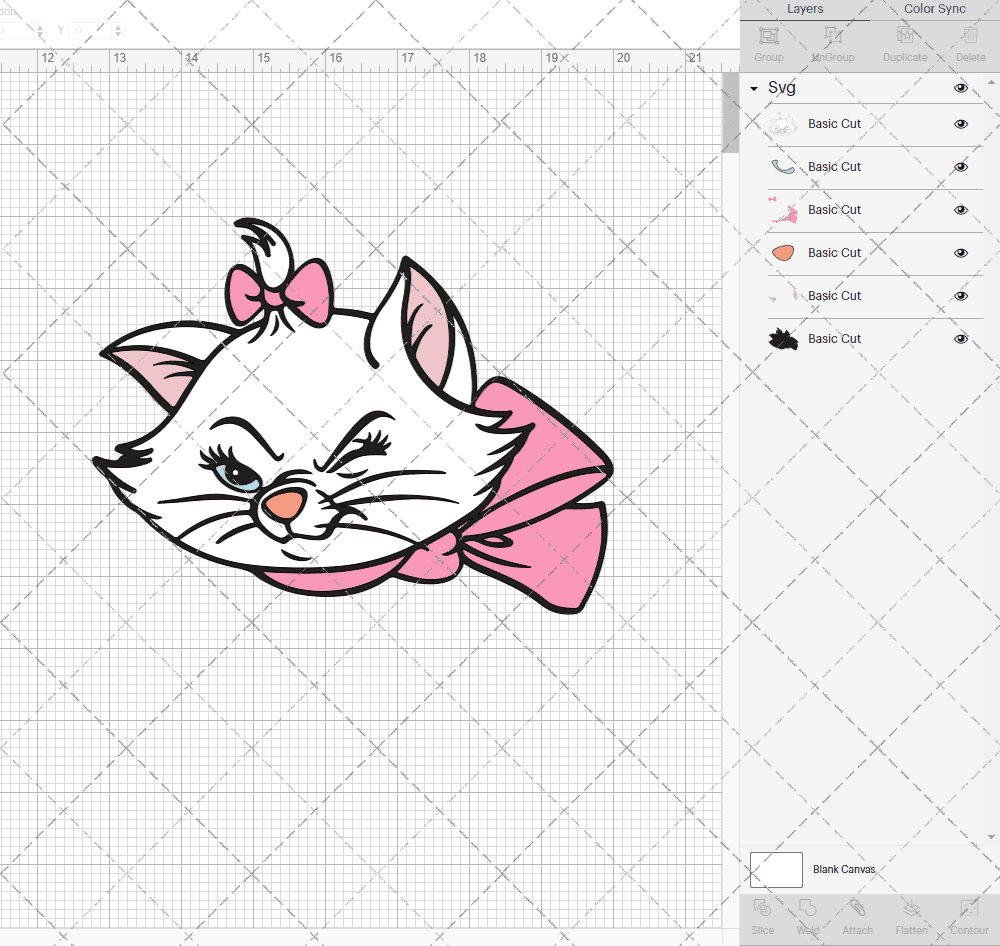
Task: Click the Y position stepper arrows
Action: 118,30
